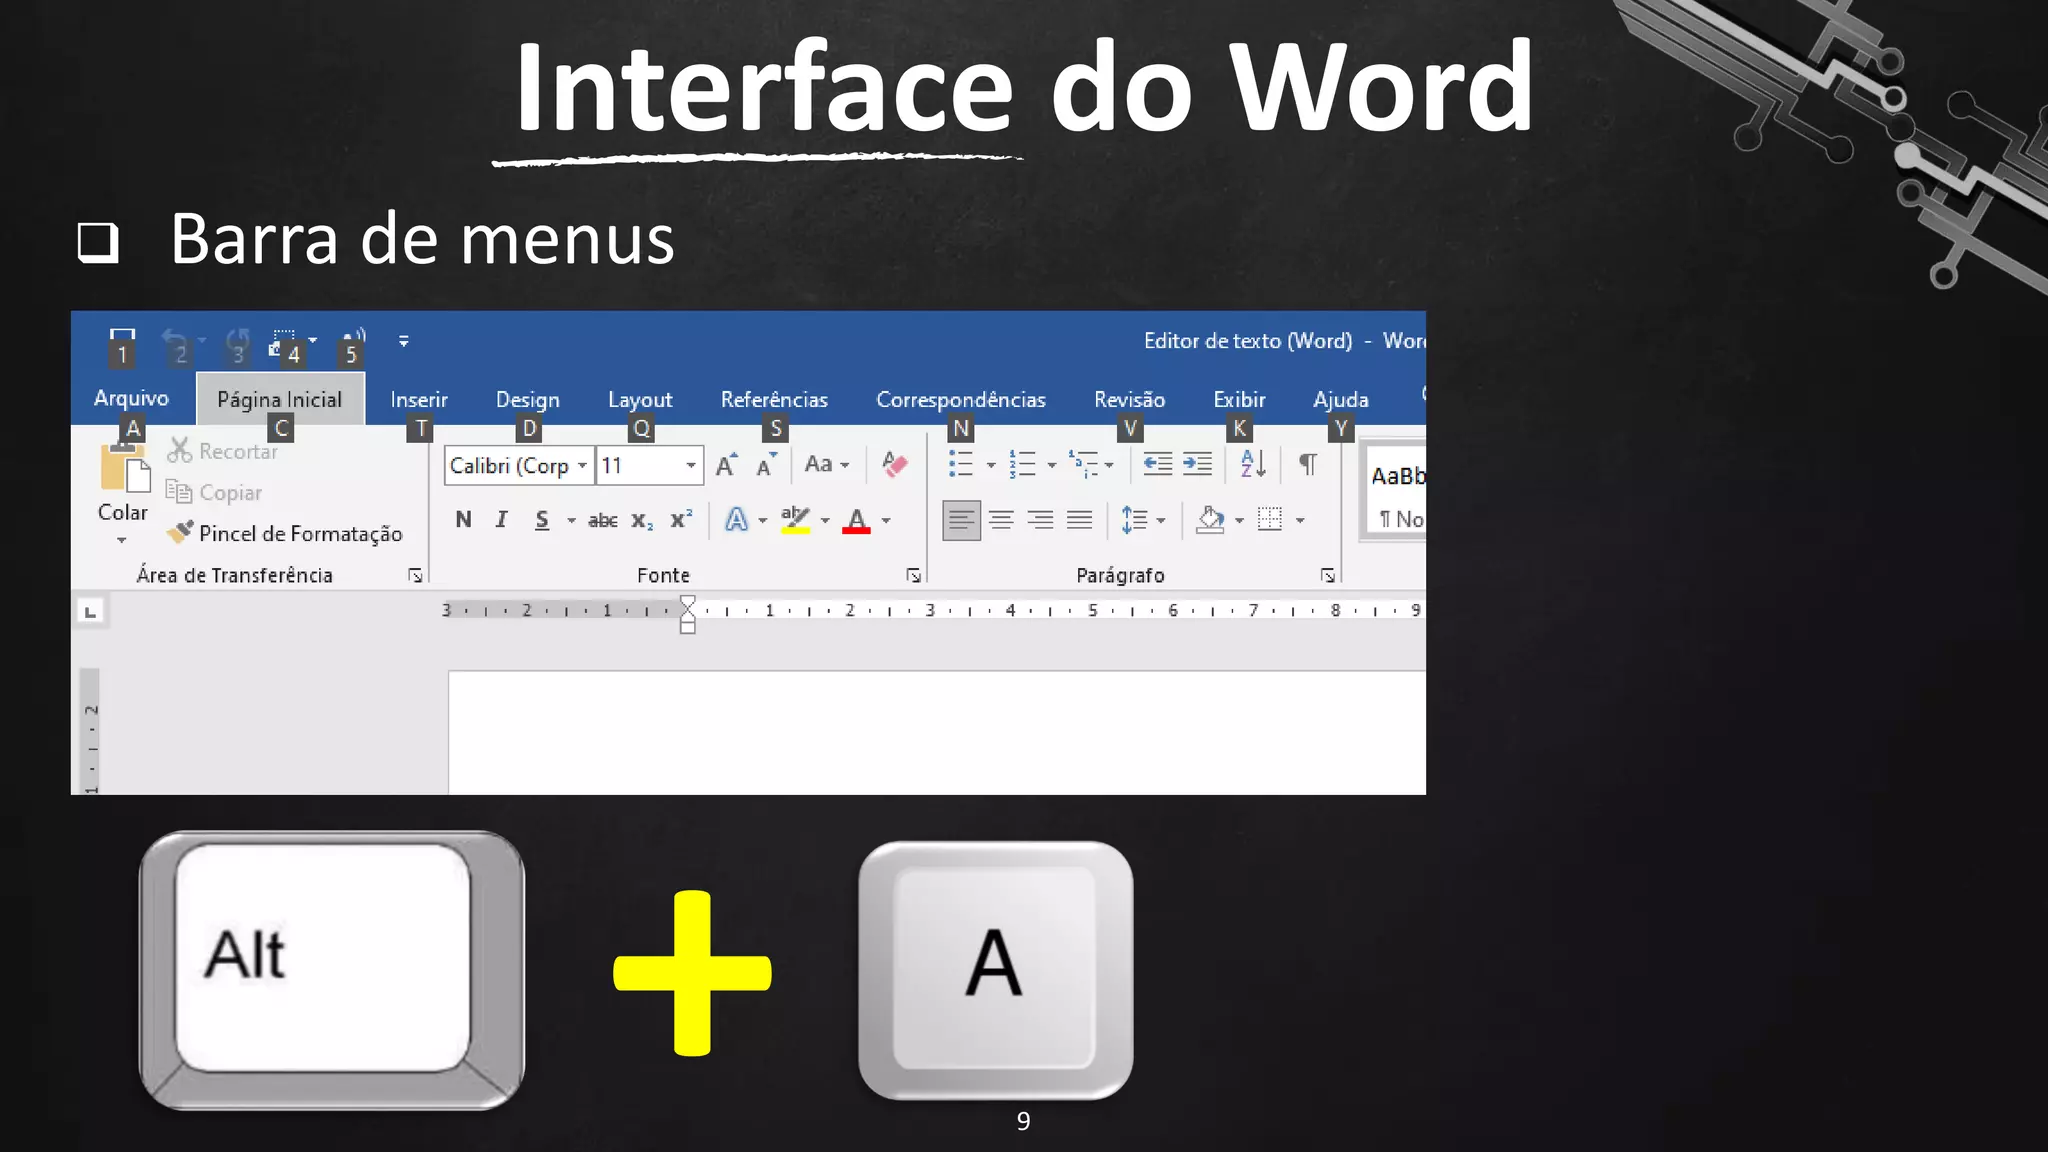Open the Borders dropdown arrow
This screenshot has height=1152, width=2048.
[x=1300, y=520]
